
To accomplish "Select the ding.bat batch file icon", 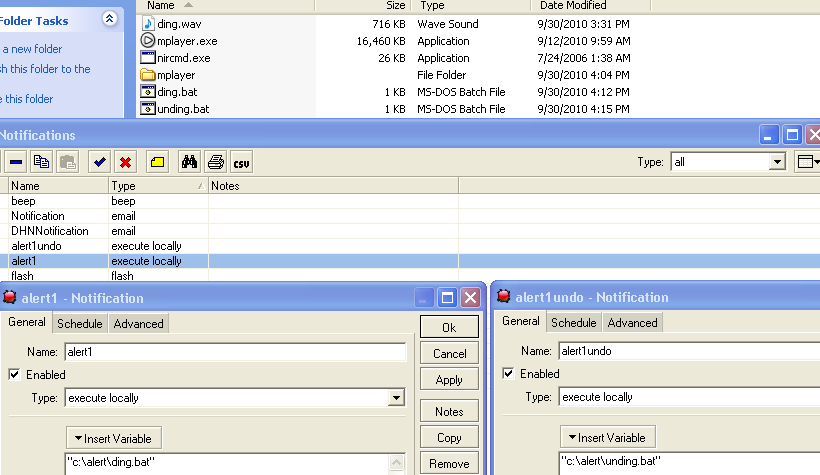I will coord(148,92).
